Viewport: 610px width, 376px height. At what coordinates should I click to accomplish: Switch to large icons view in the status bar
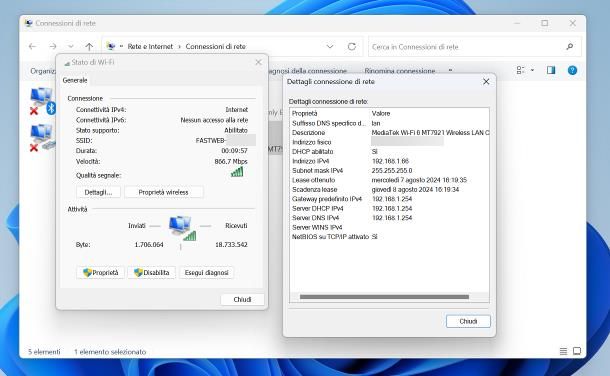577,351
